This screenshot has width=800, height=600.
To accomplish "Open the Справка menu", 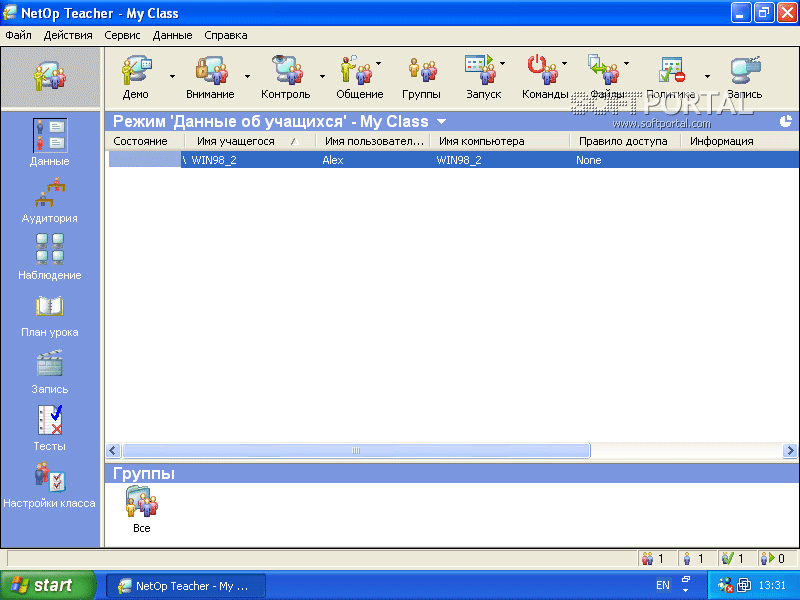I will [x=226, y=35].
